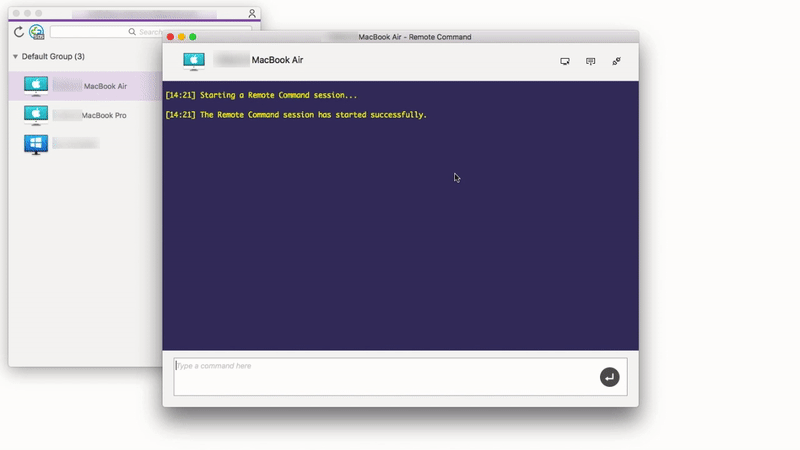
Task: Start remote desktop control via monitor icon
Action: click(565, 61)
